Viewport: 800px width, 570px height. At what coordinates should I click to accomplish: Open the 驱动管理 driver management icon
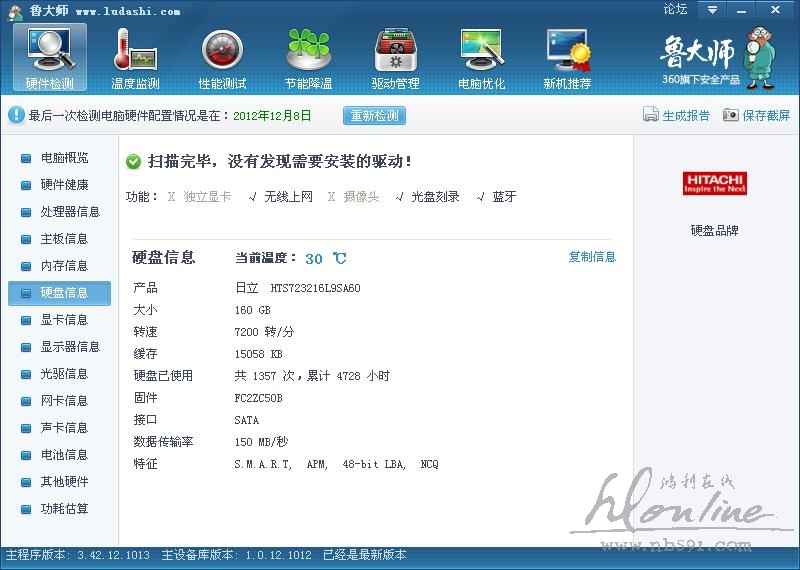click(395, 50)
